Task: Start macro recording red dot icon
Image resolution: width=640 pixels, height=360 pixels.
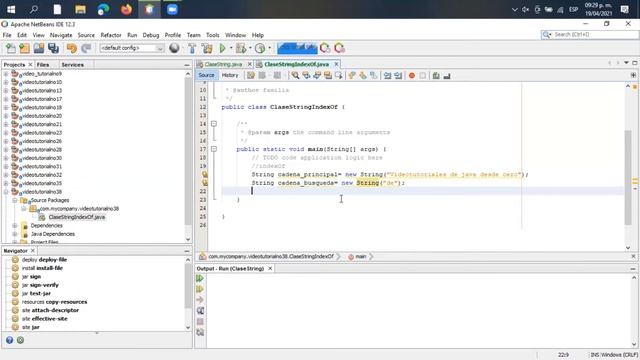Action: click(412, 76)
